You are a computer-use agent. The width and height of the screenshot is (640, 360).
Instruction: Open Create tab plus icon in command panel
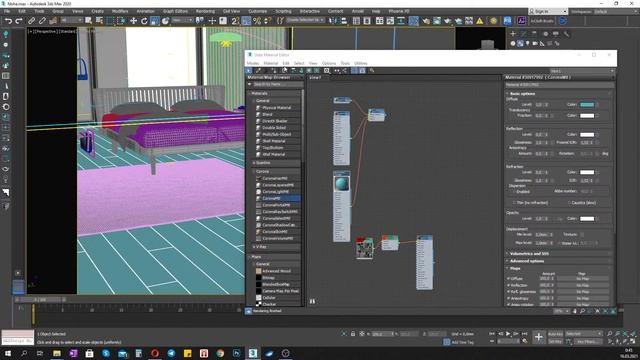[x=513, y=34]
